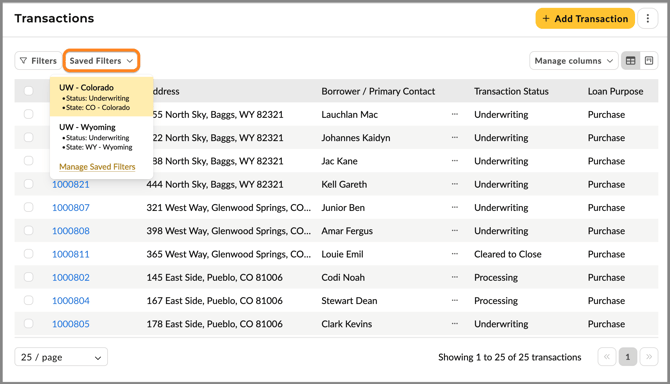
Task: Click ellipsis icon in Johannes Kaidyn row
Action: [x=455, y=138]
